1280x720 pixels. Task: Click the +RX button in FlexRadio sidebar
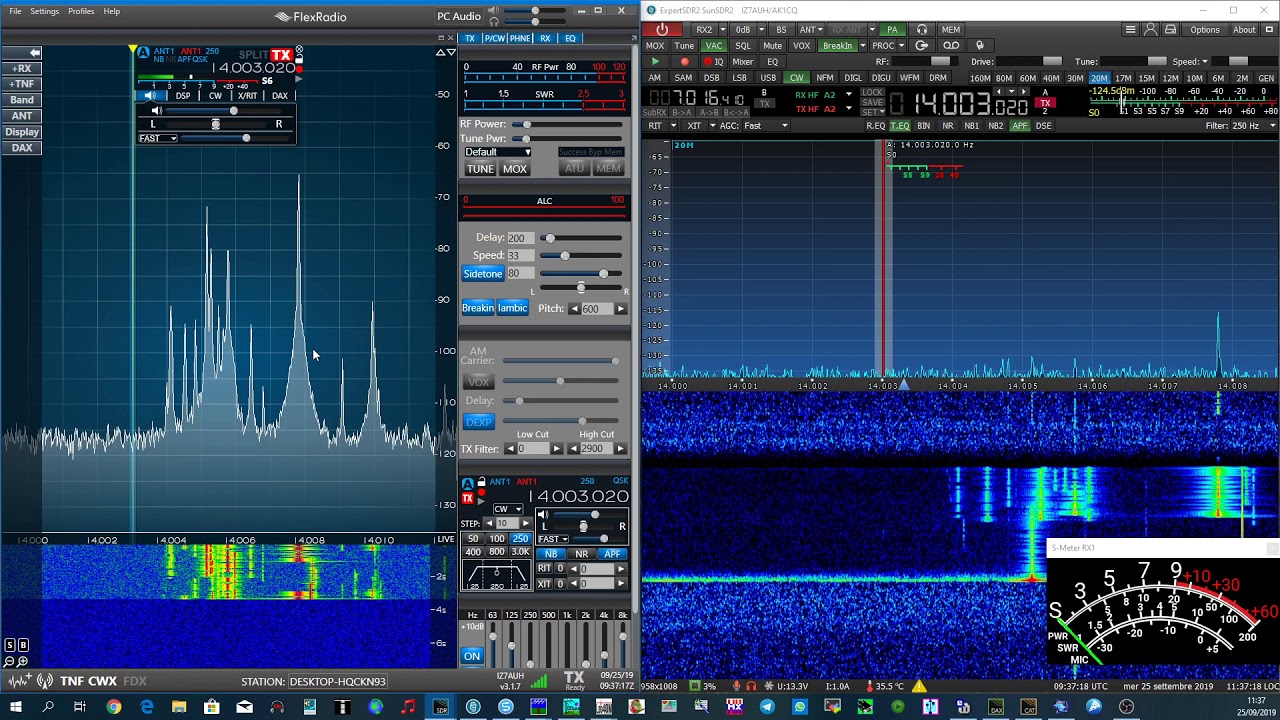[x=22, y=68]
